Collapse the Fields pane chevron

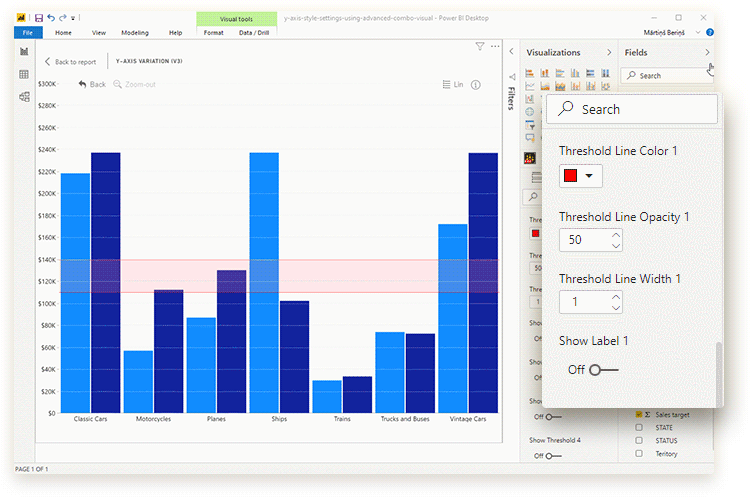pos(707,52)
